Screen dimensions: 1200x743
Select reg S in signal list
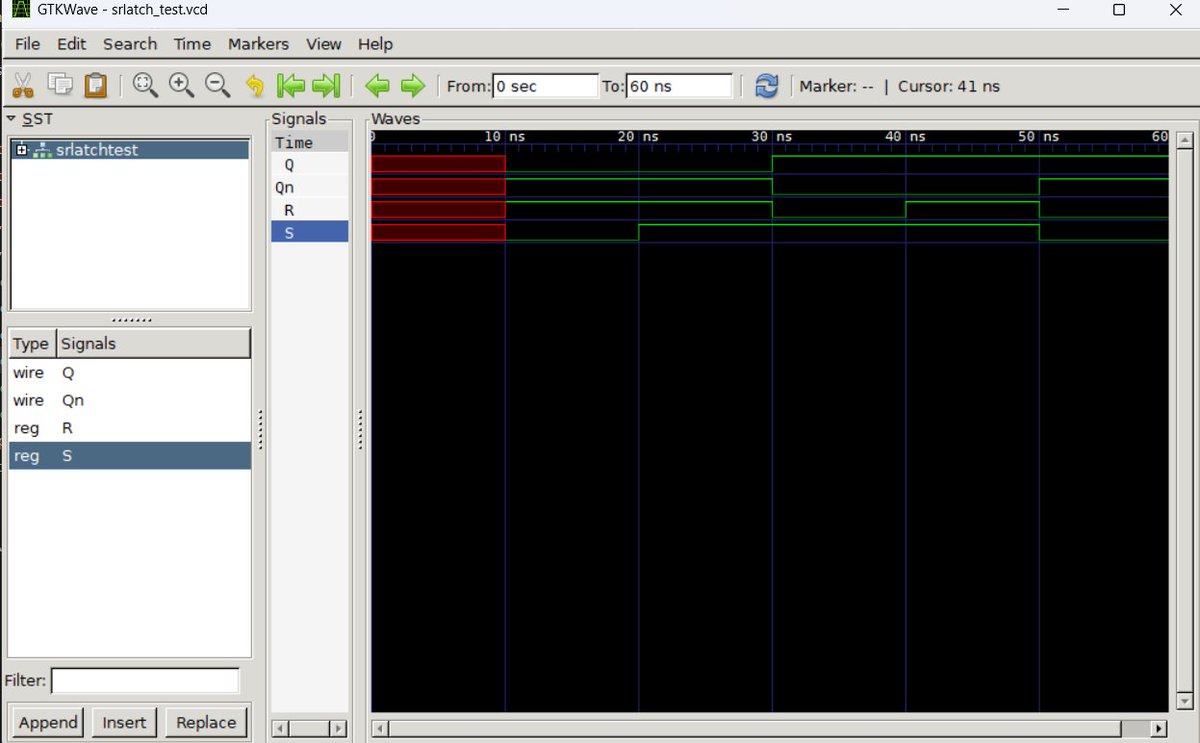click(130, 456)
